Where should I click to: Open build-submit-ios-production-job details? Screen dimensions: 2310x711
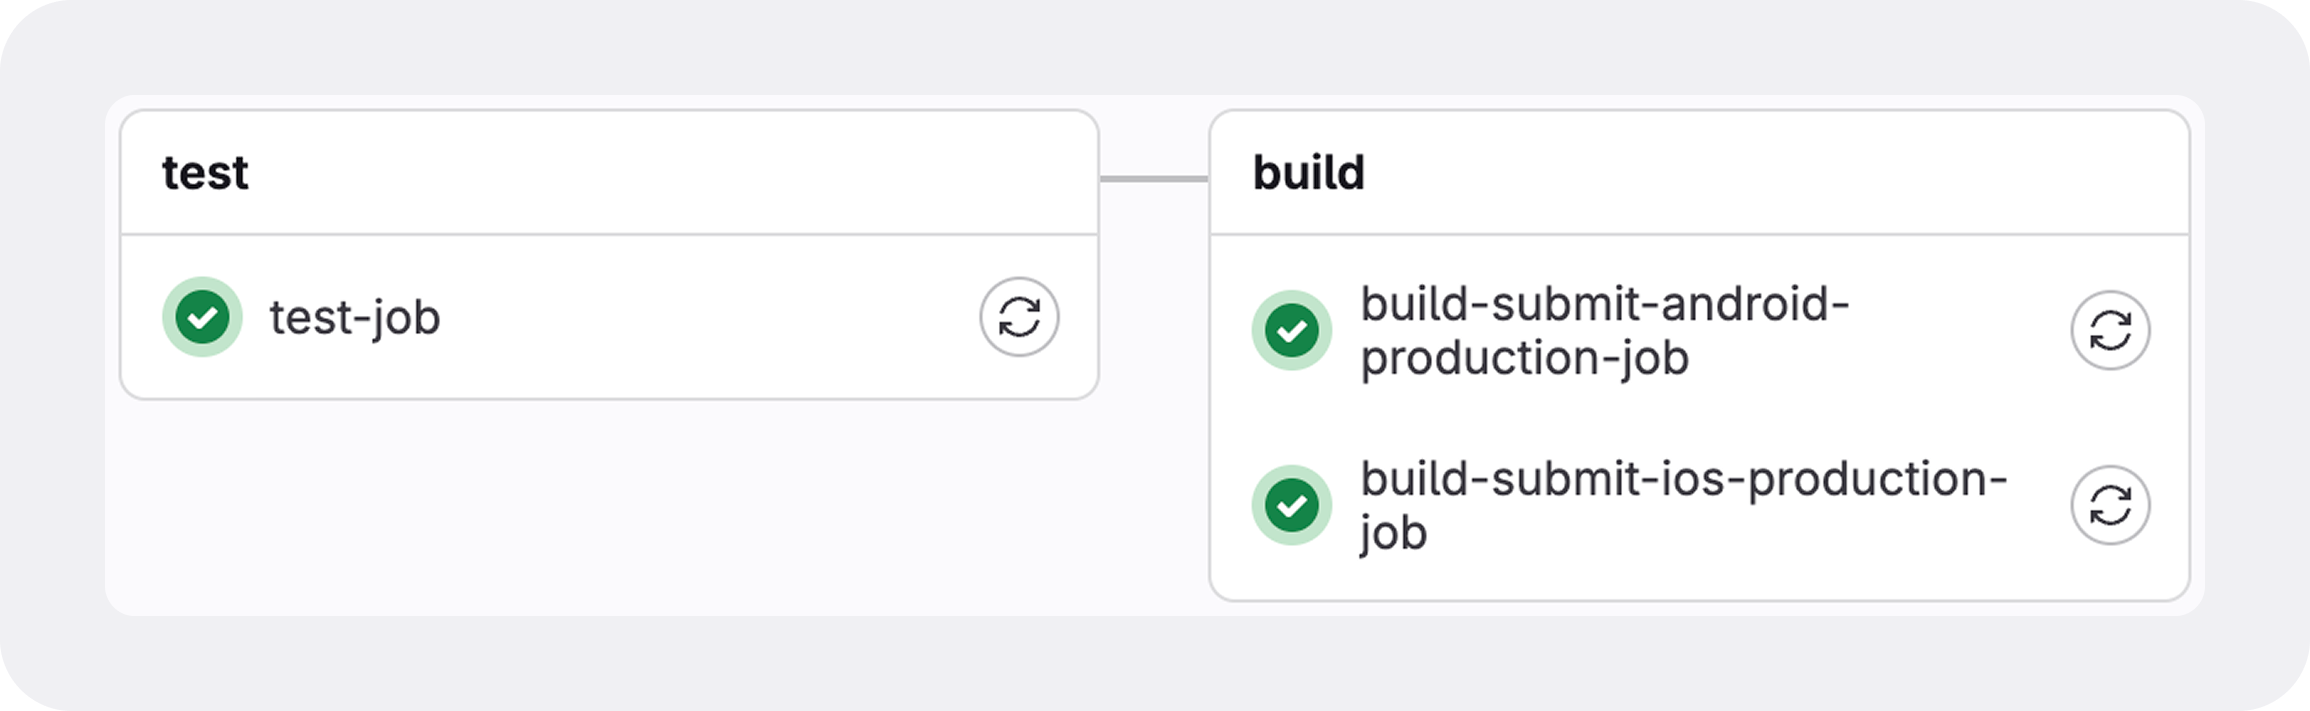pyautogui.click(x=1683, y=505)
